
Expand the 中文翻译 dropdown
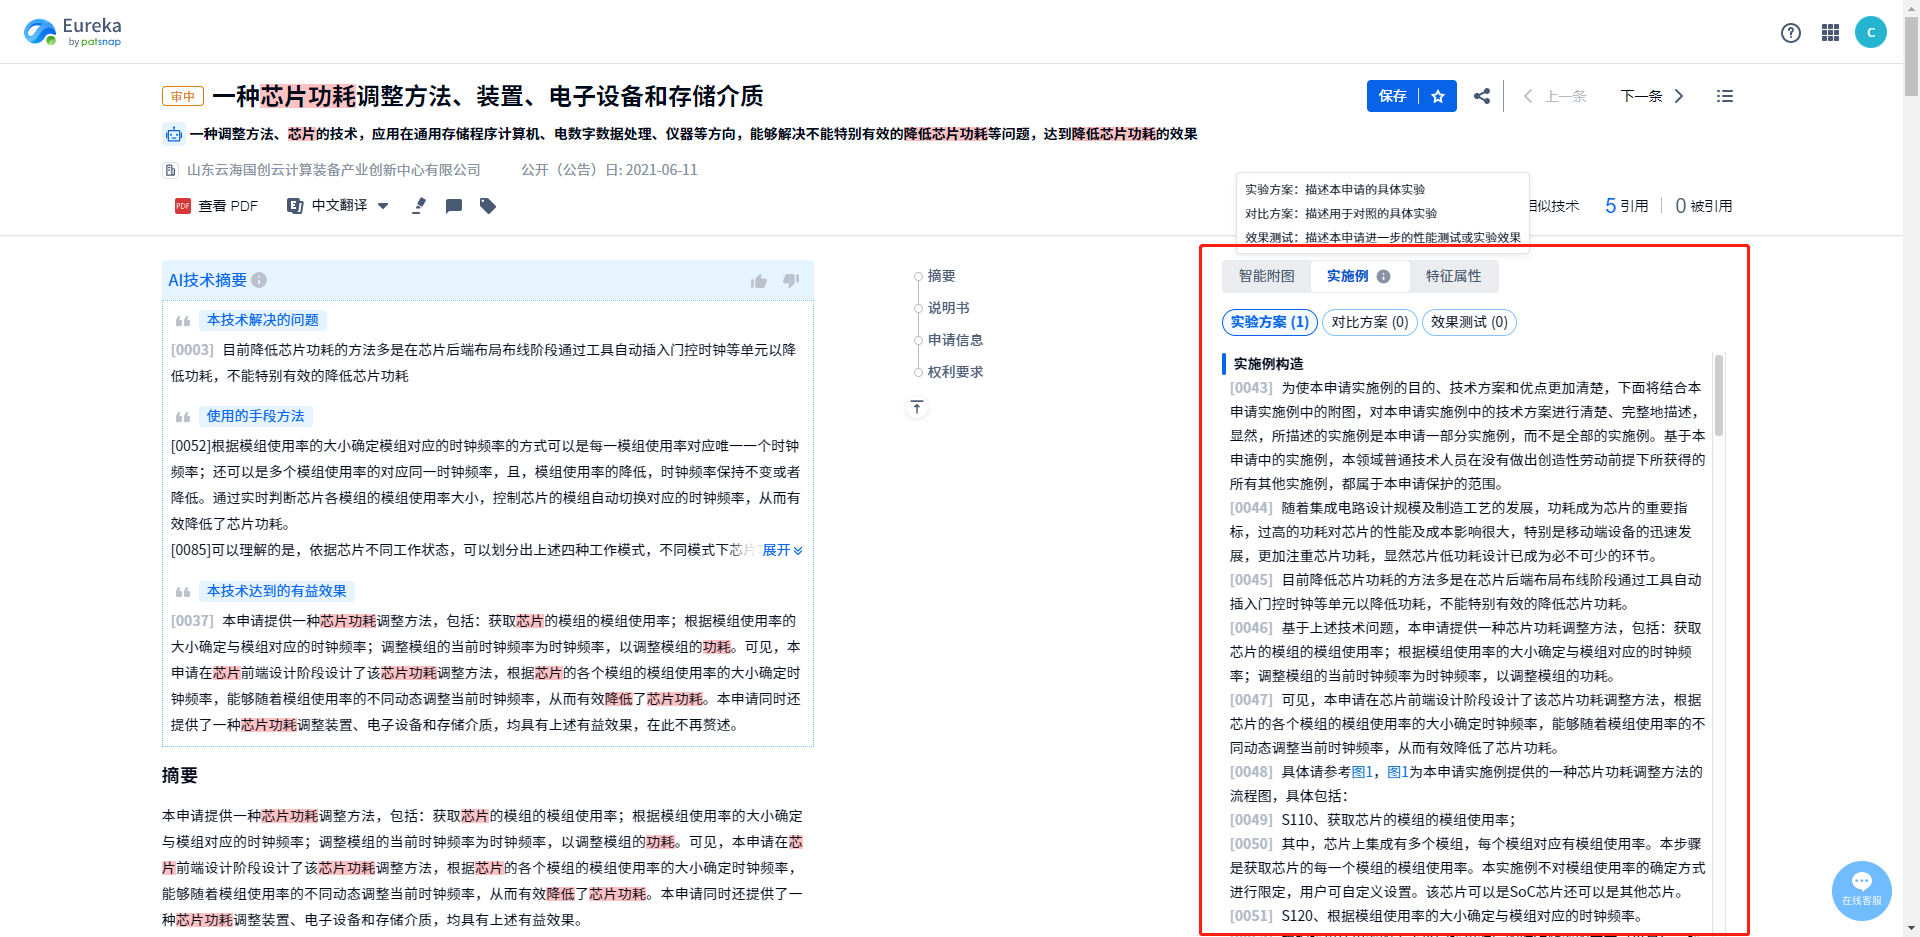[x=383, y=206]
